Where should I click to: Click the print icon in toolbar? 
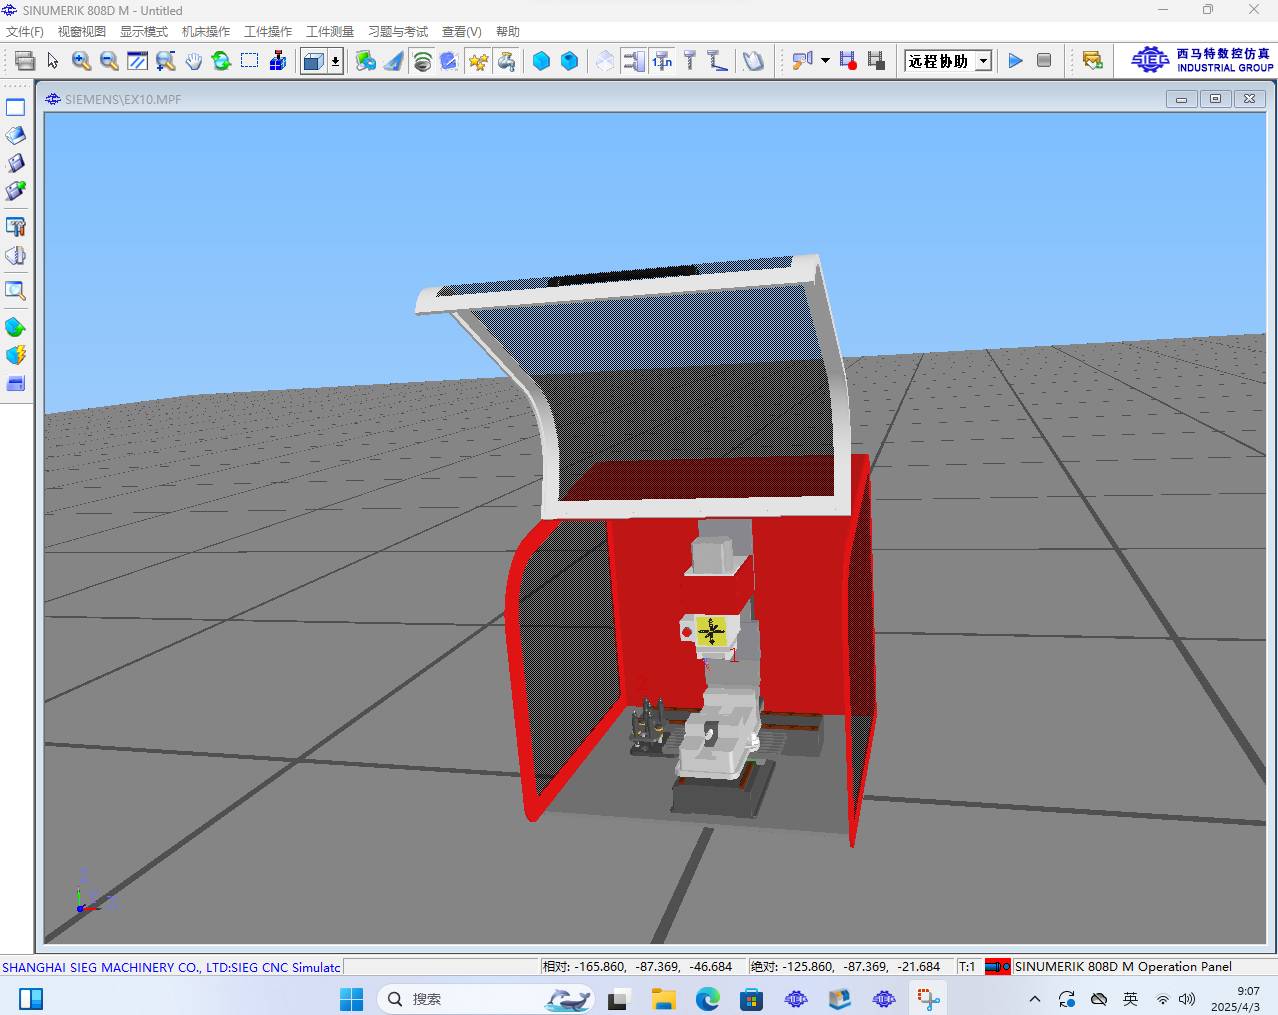[25, 61]
